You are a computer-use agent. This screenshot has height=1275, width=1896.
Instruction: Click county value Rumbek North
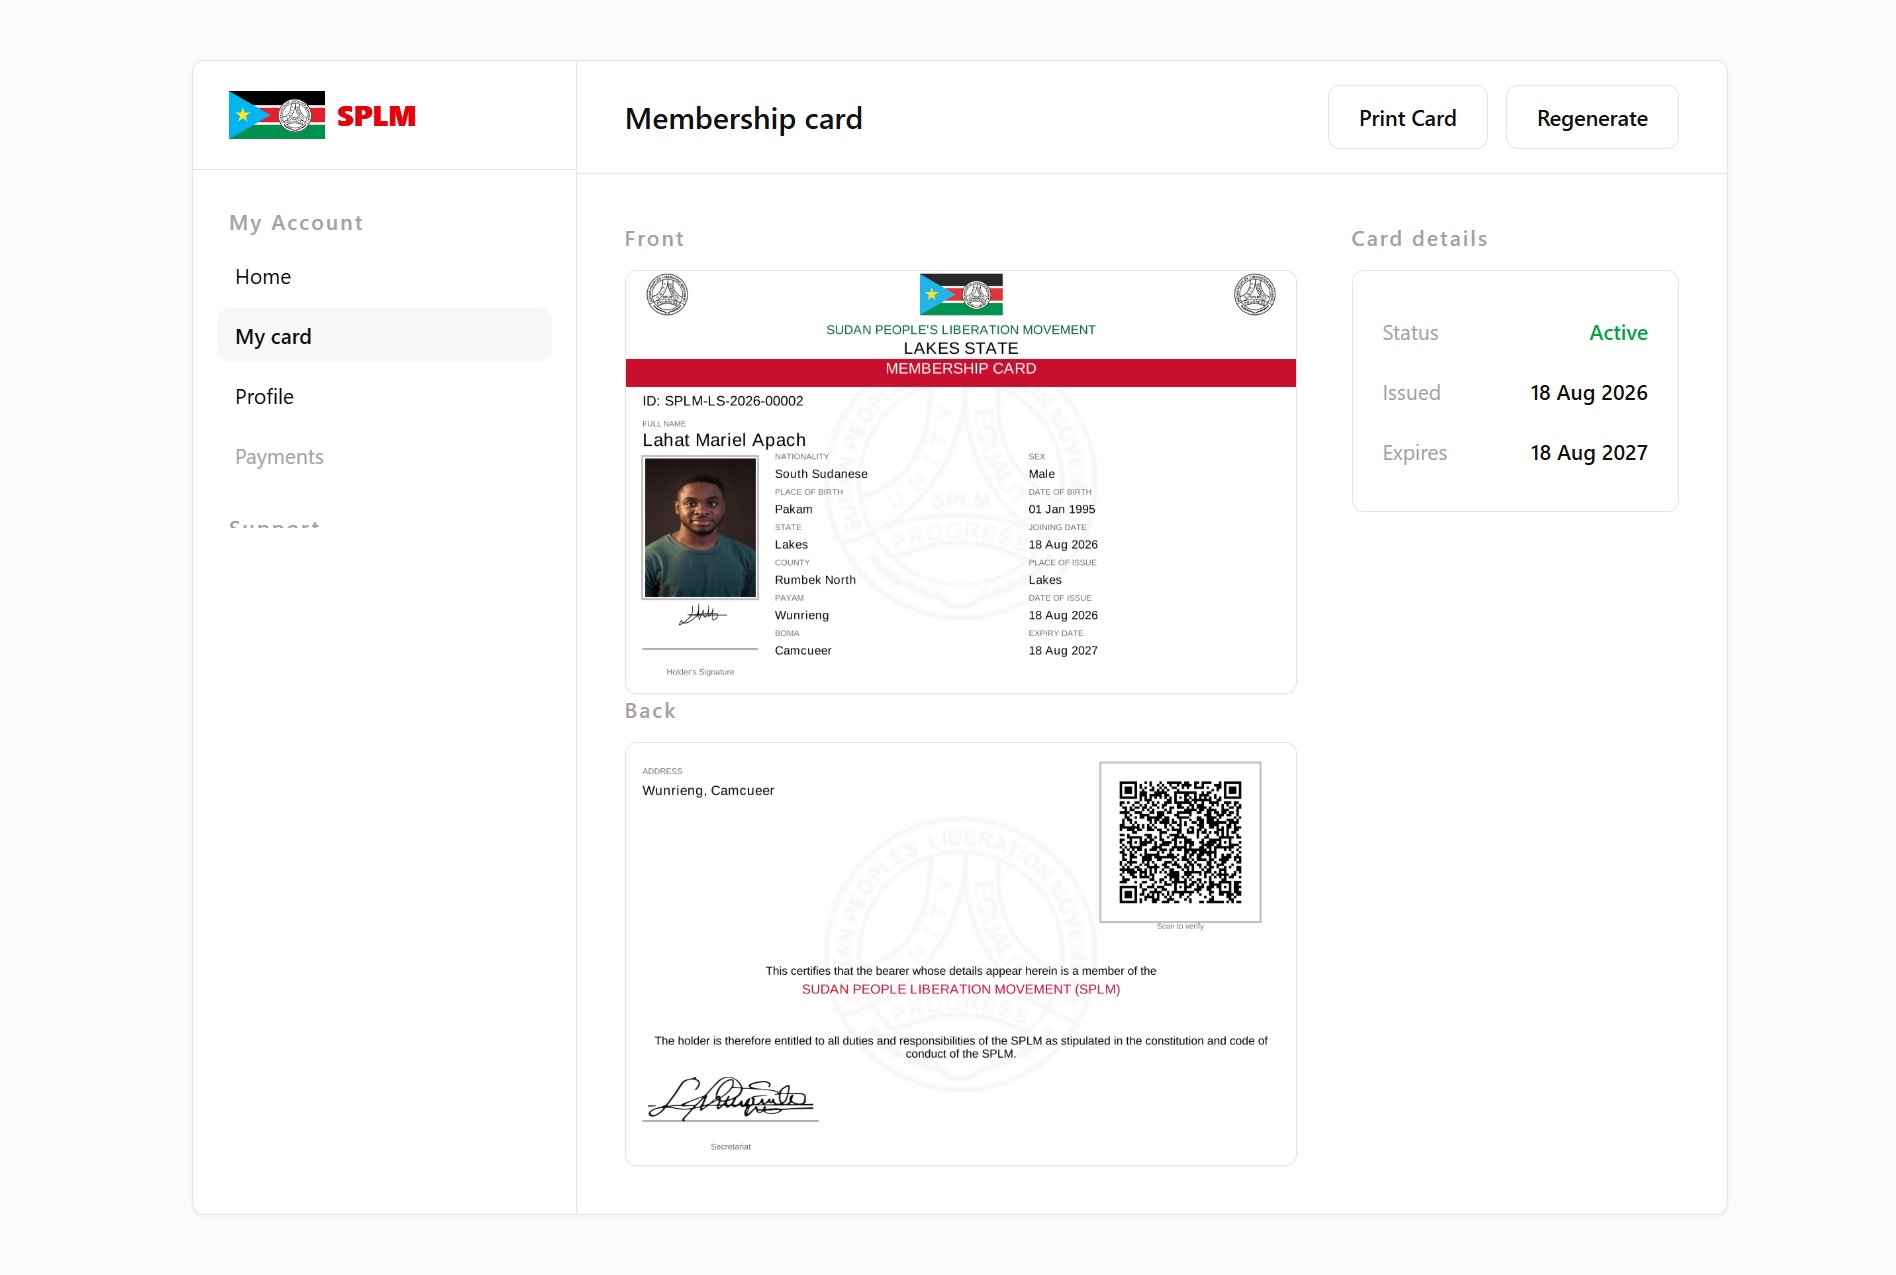(815, 580)
